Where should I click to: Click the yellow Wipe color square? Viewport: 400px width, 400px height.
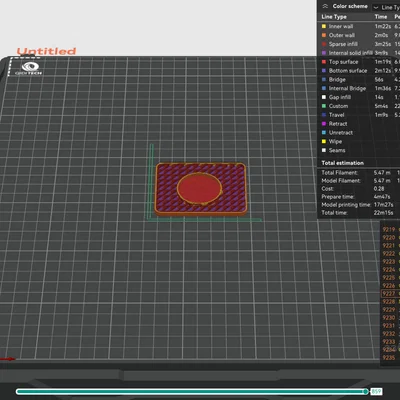pyautogui.click(x=324, y=141)
